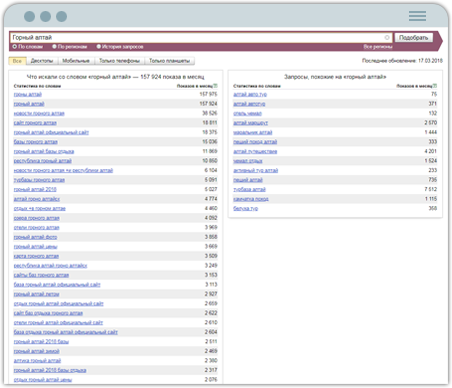Open 'горный алтай зимой' link
Screen dimensions: 452x388
(37, 351)
